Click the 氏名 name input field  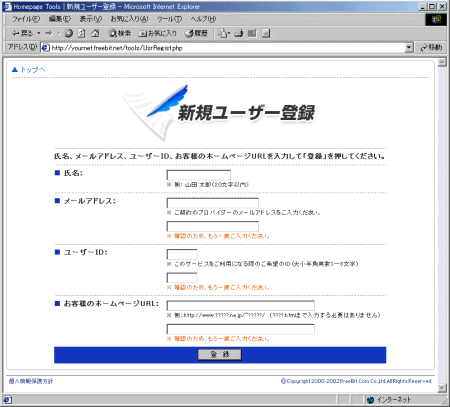(x=198, y=175)
